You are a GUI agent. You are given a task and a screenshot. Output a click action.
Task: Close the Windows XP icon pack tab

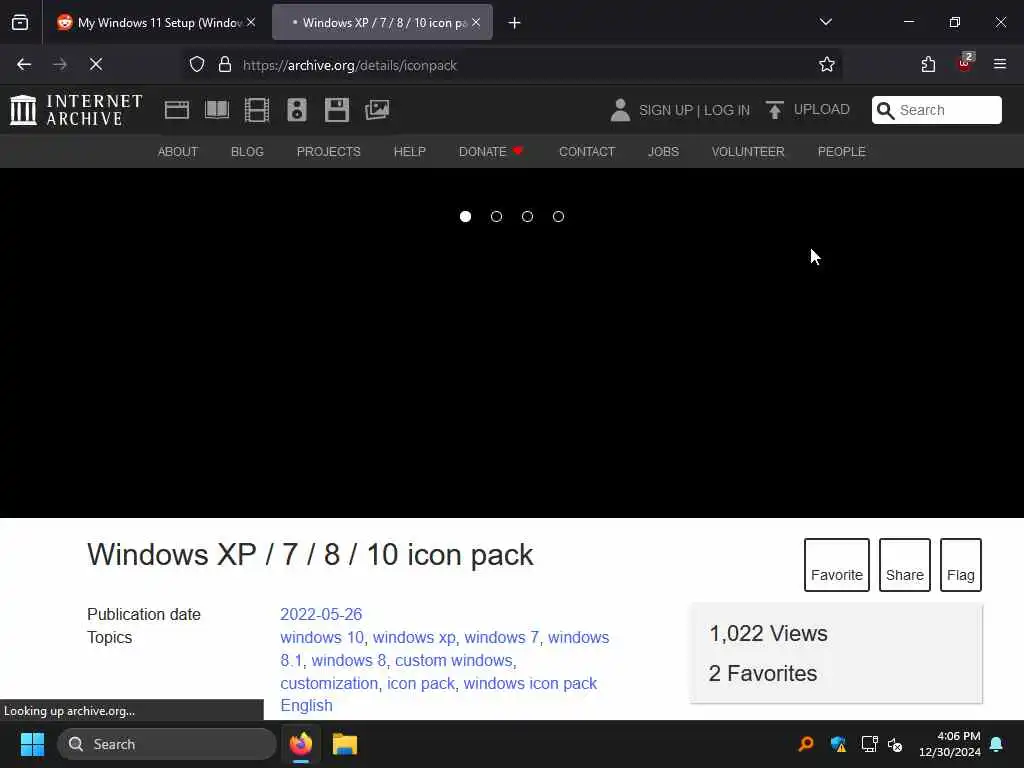point(476,22)
